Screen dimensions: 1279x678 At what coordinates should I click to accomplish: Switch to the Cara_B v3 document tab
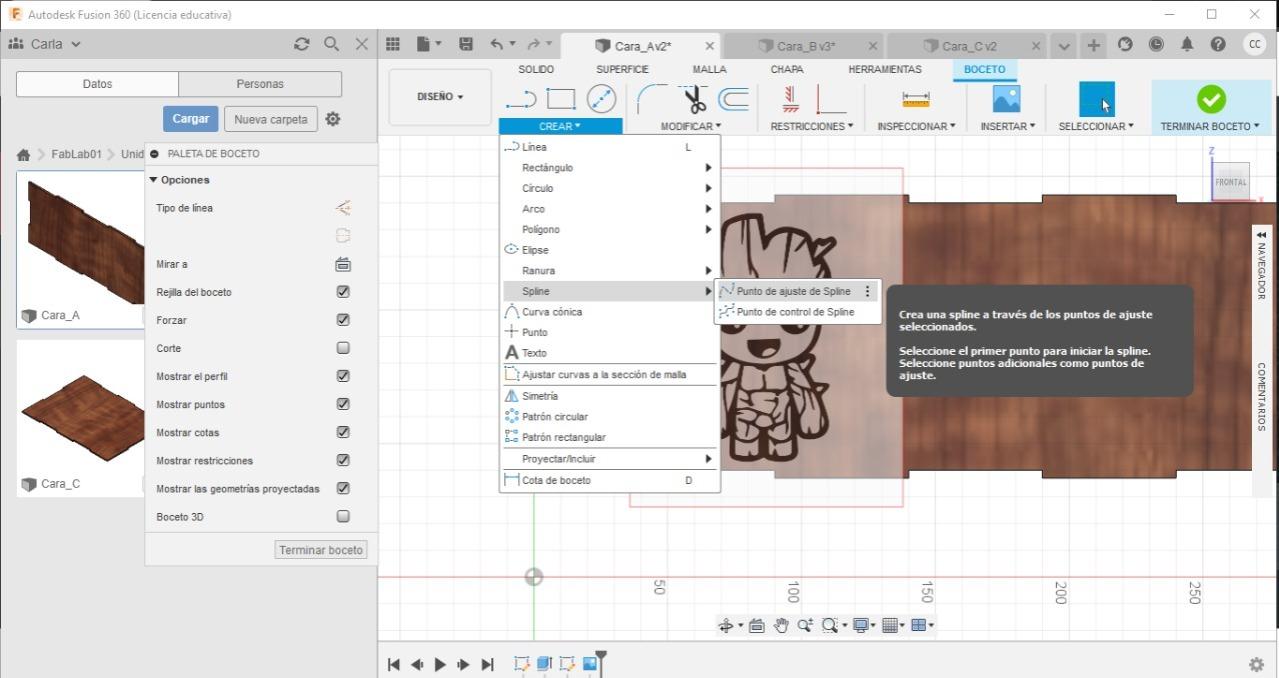coord(803,46)
